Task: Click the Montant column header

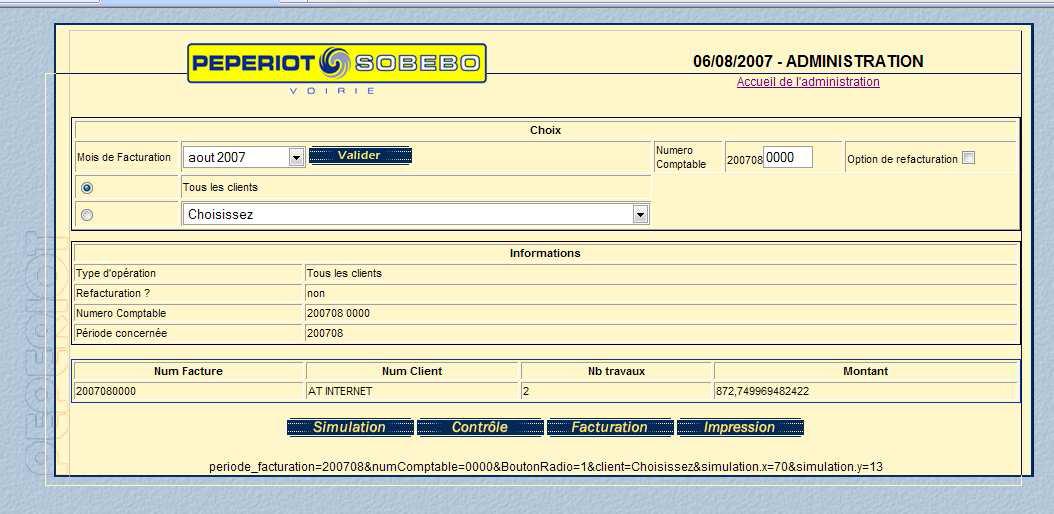Action: pos(866,371)
